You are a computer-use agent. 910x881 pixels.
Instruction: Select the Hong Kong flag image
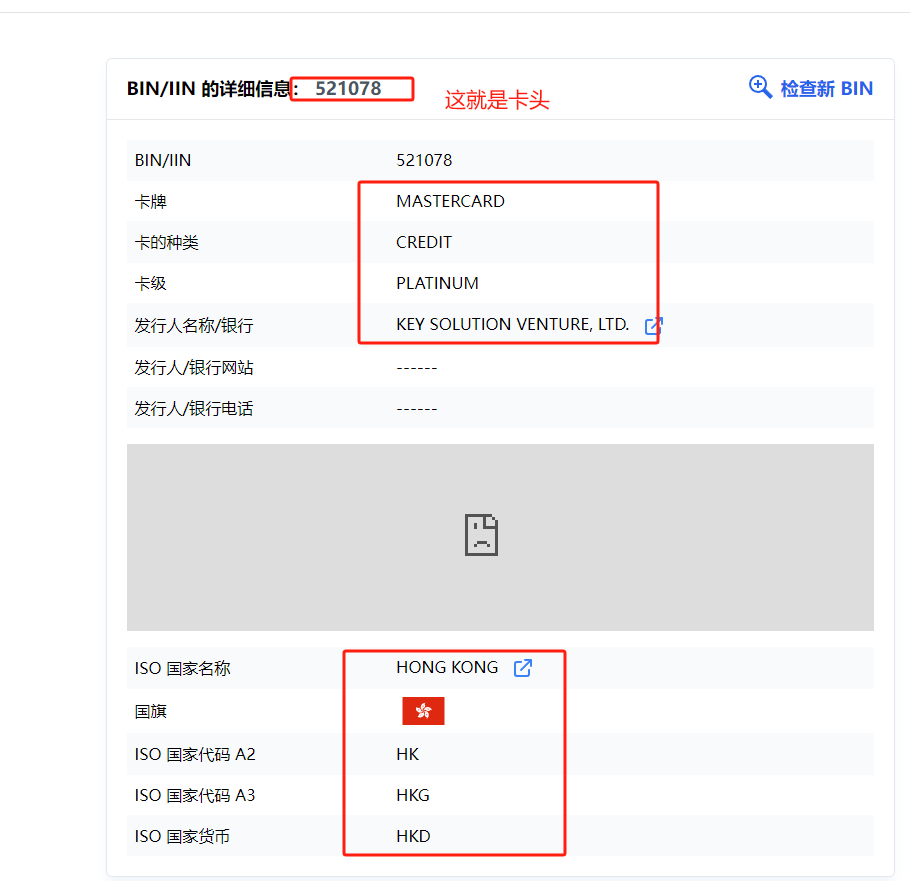click(x=423, y=711)
